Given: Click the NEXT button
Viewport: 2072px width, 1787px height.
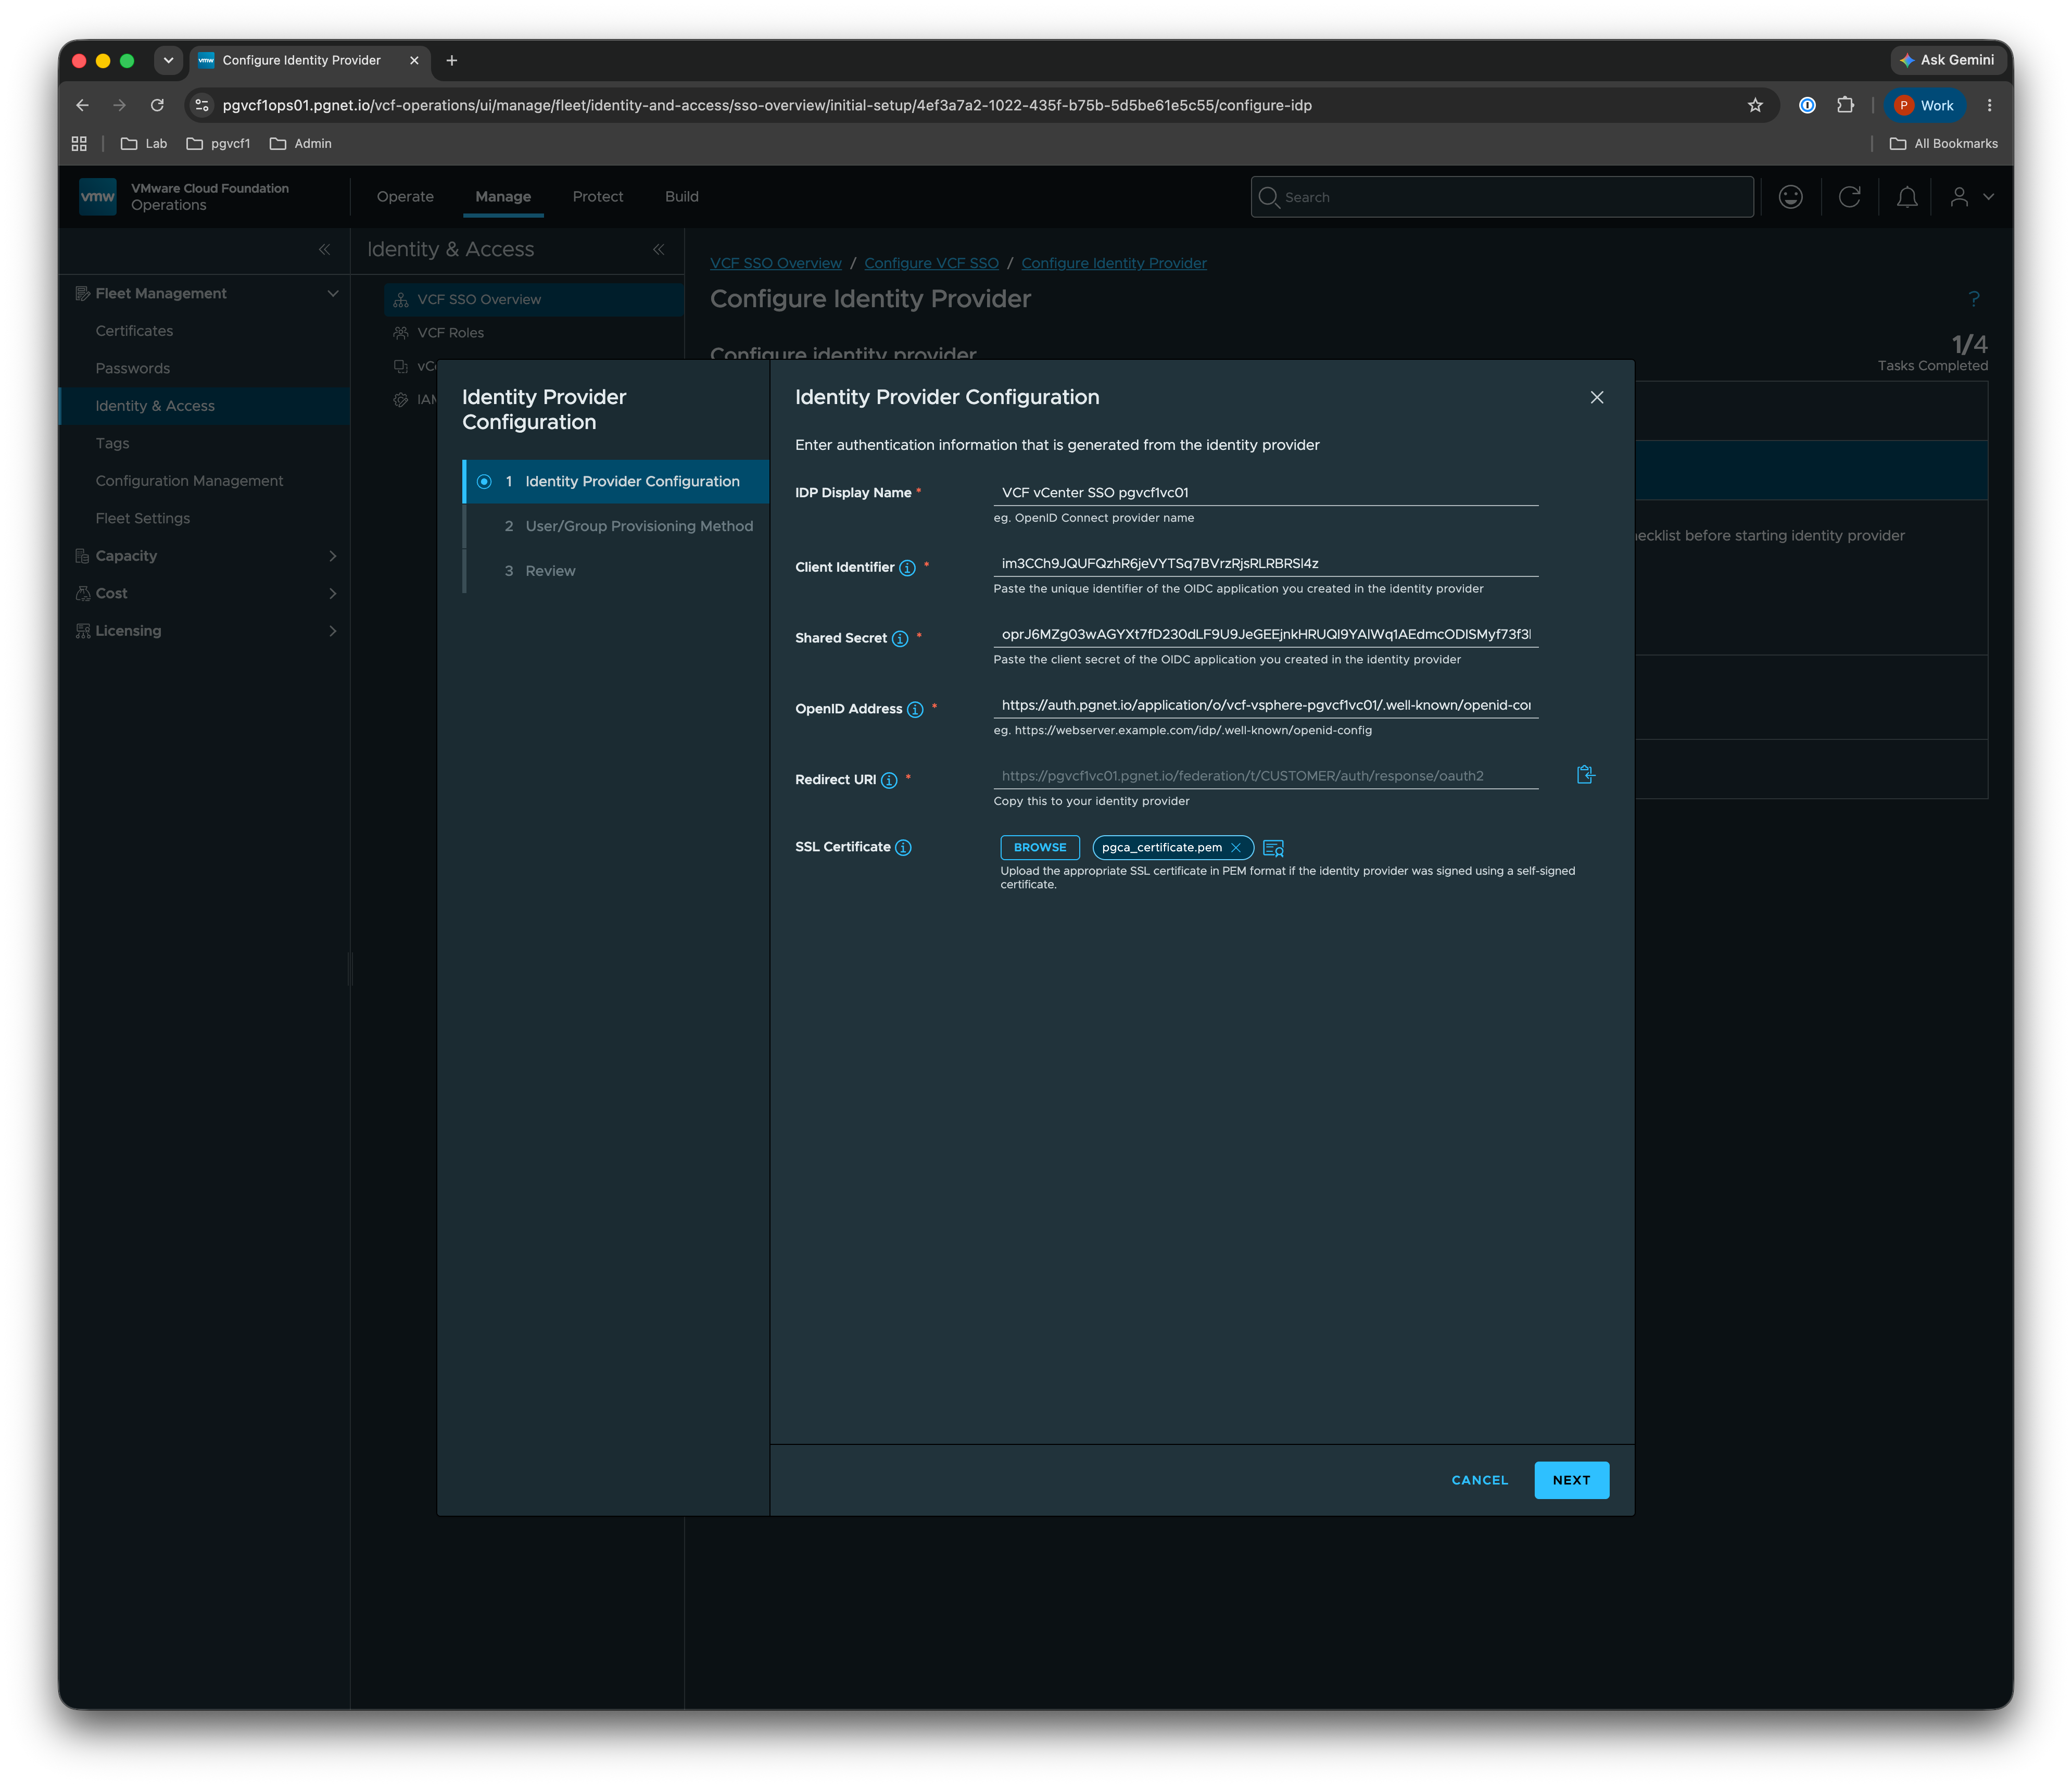Looking at the screenshot, I should pyautogui.click(x=1571, y=1480).
